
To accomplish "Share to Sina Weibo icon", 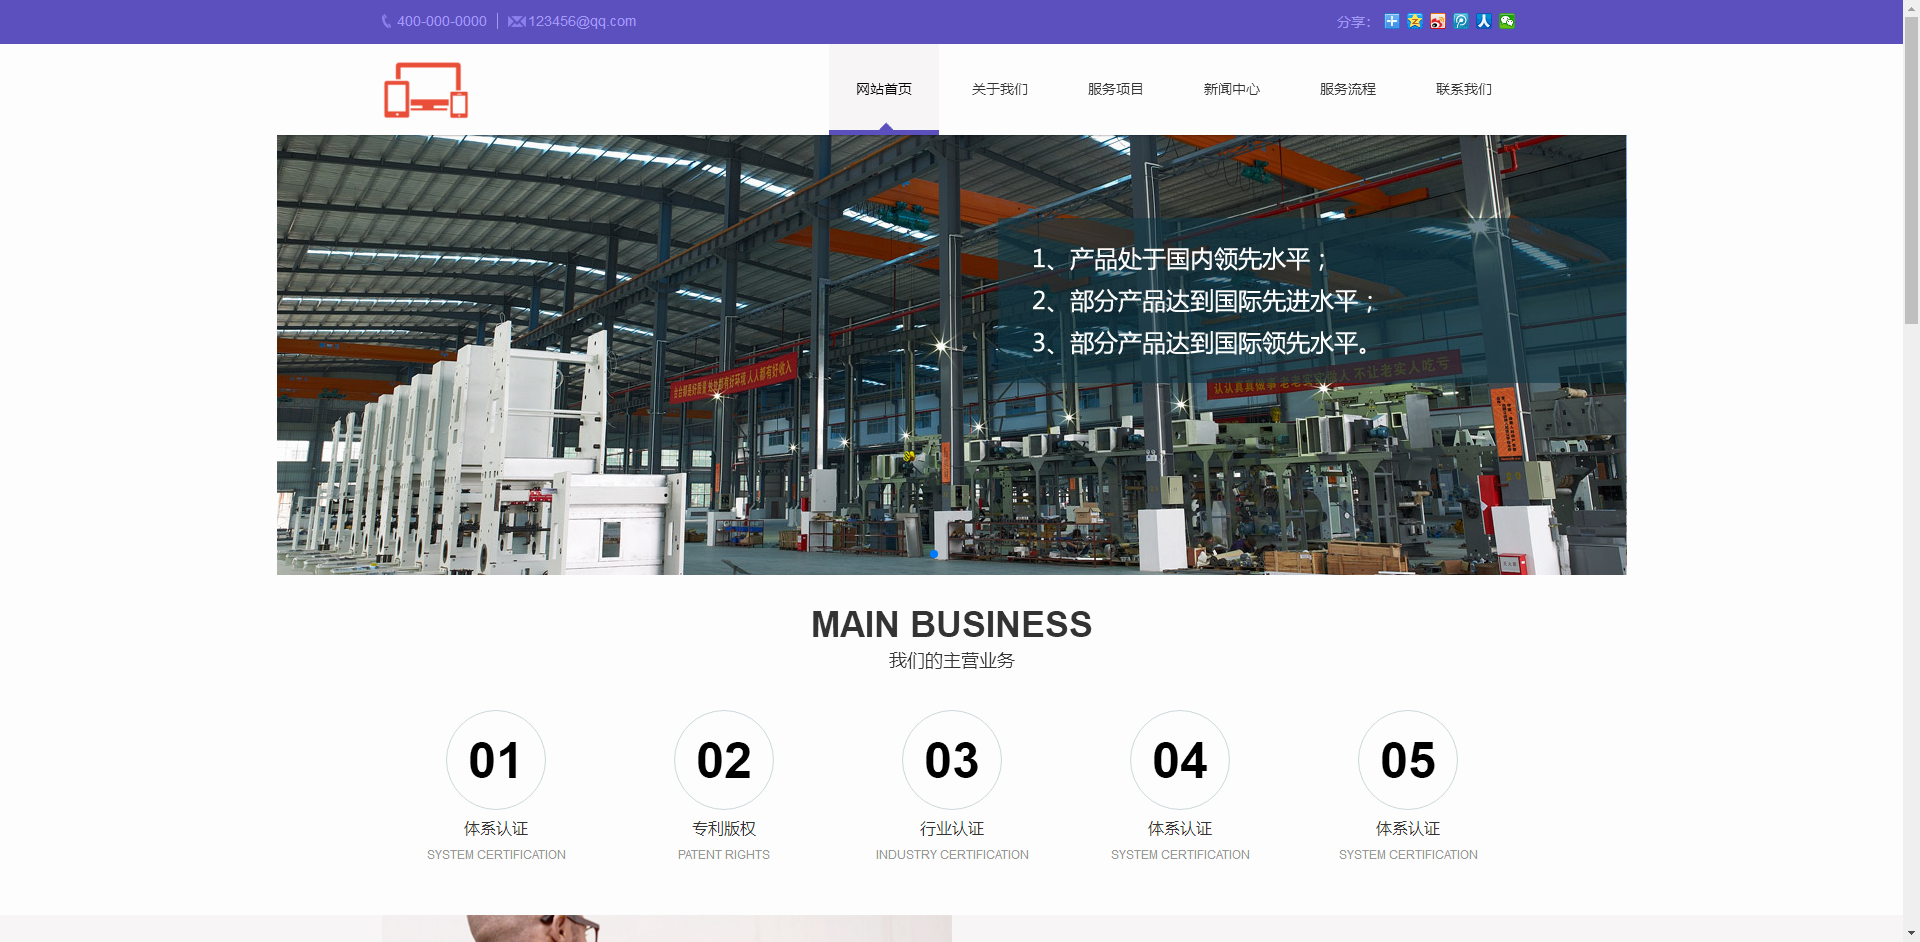I will click(x=1437, y=21).
